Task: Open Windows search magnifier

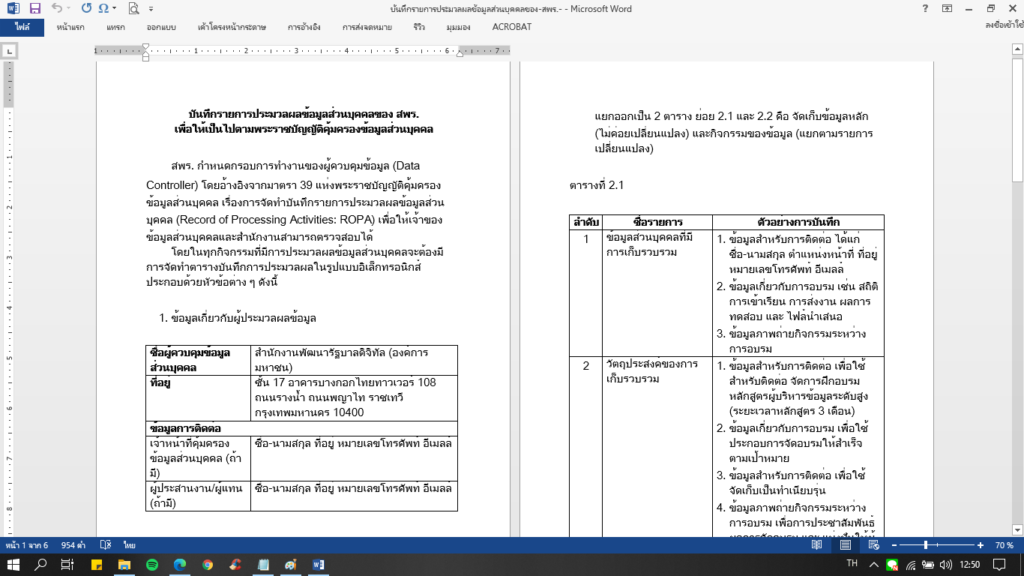Action: (x=40, y=565)
